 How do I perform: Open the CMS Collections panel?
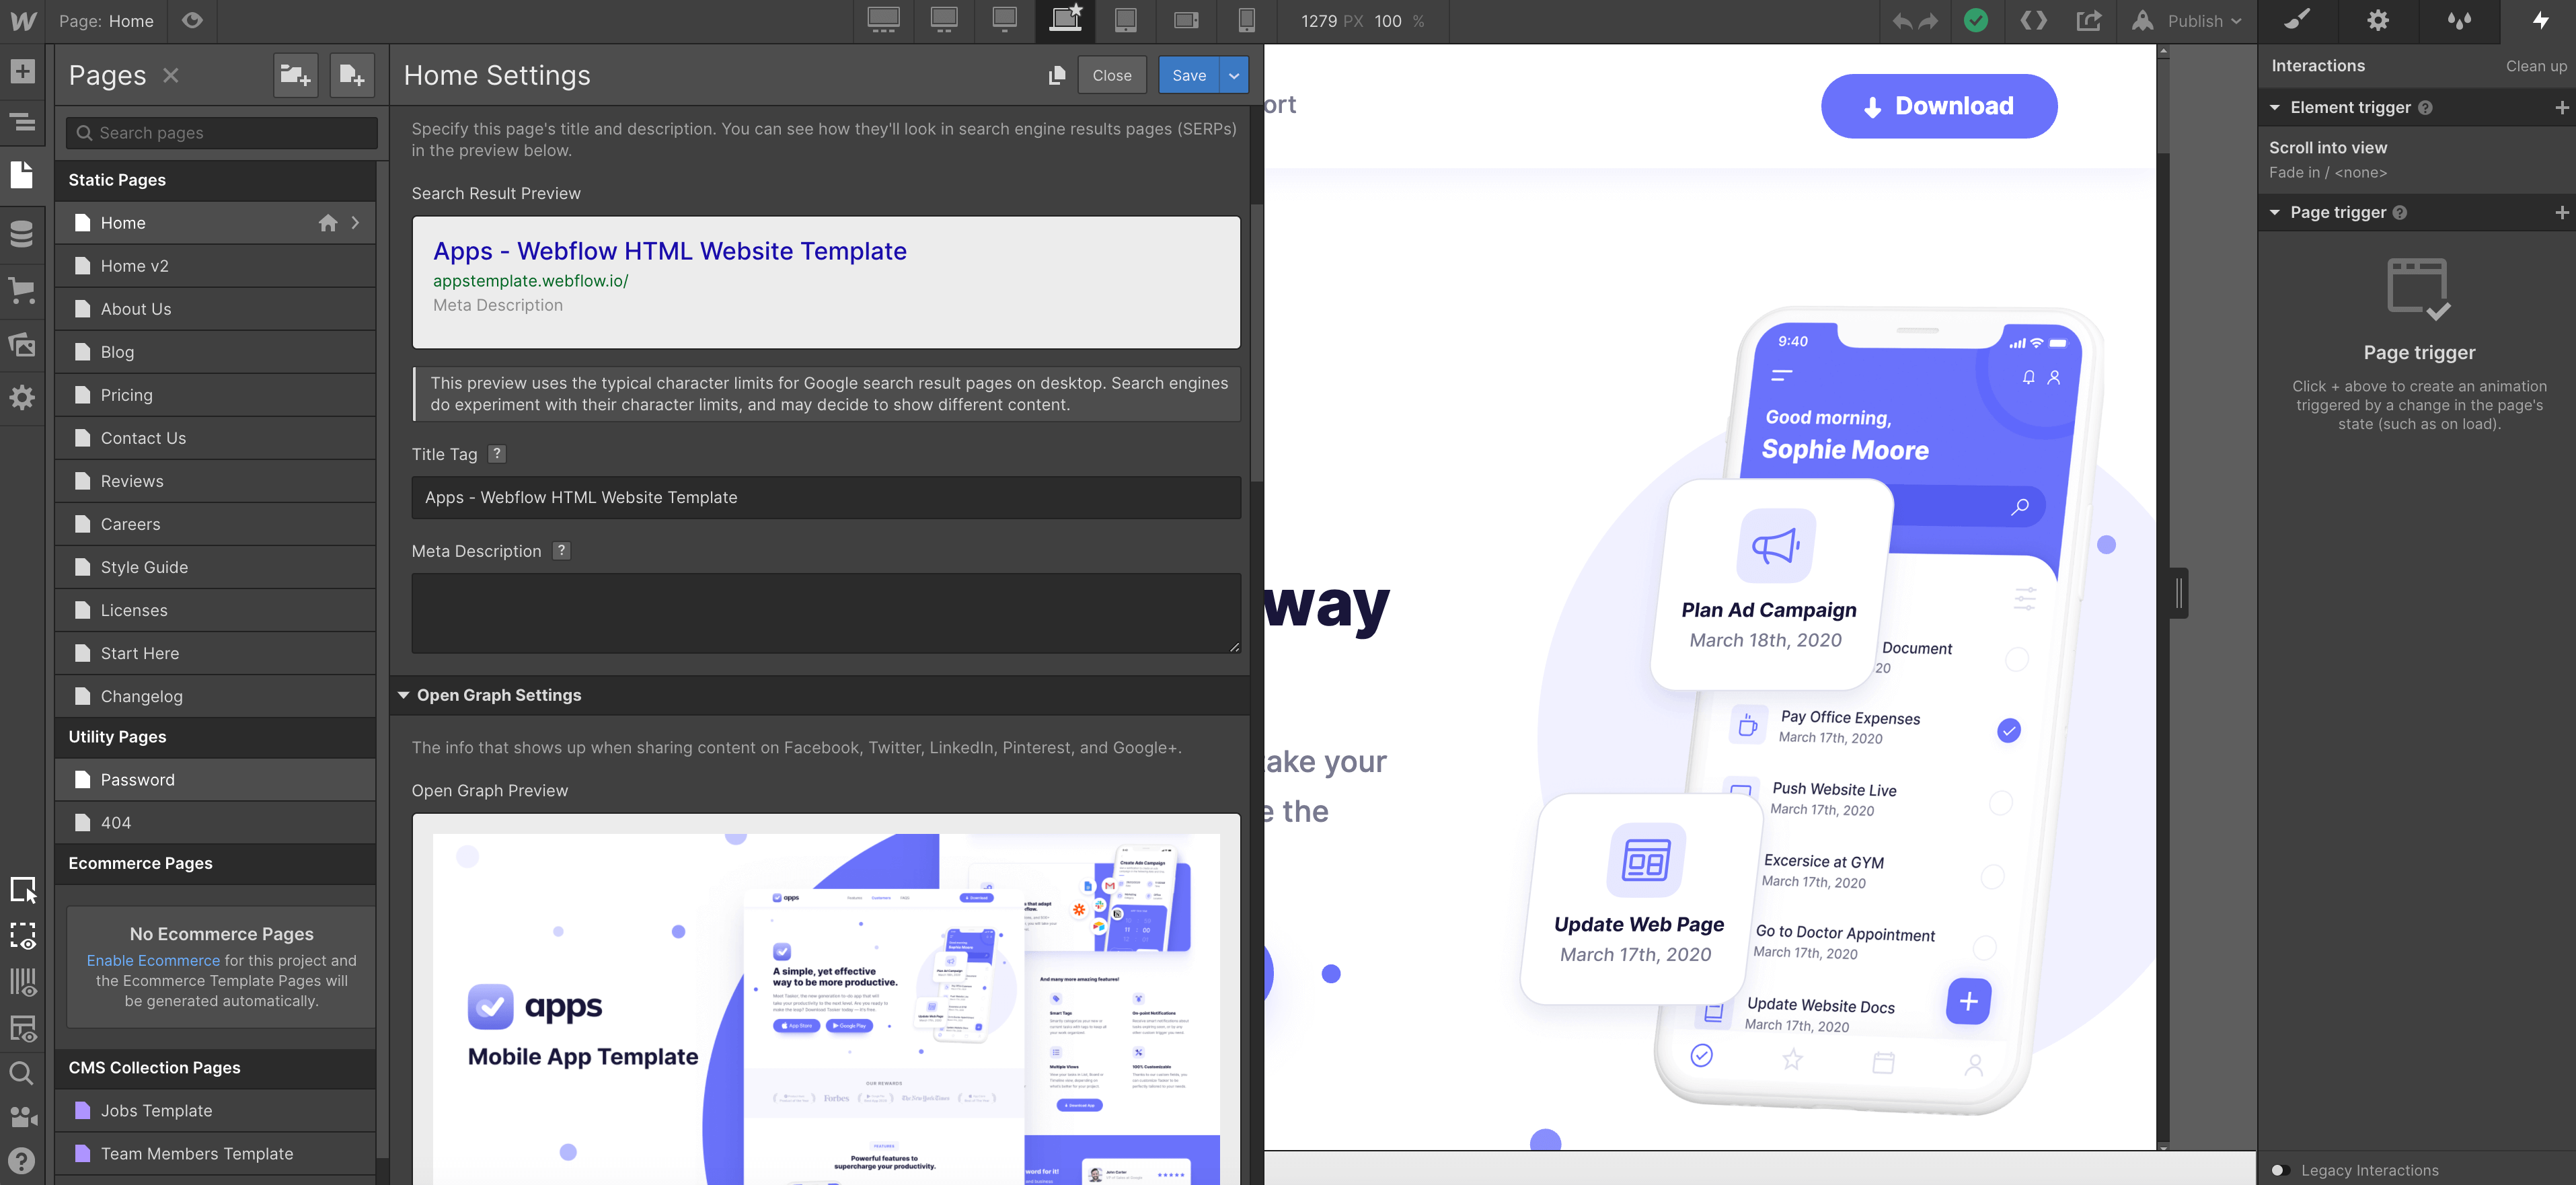click(22, 233)
